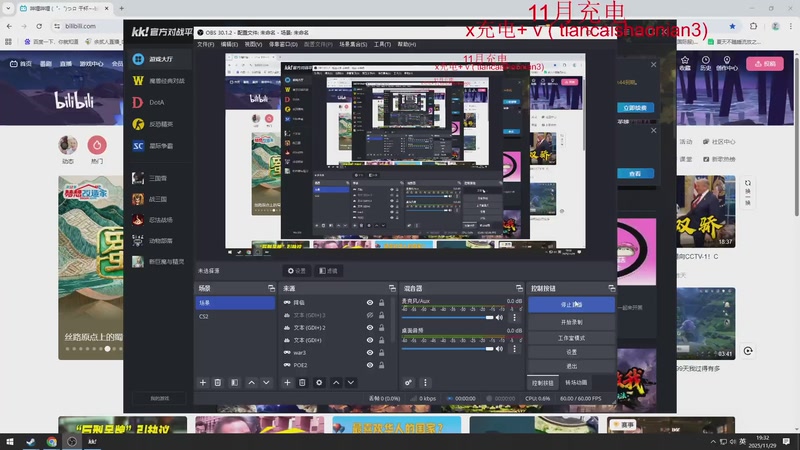
Task: Float the Controls dock with its pop-out icon
Action: 611,288
